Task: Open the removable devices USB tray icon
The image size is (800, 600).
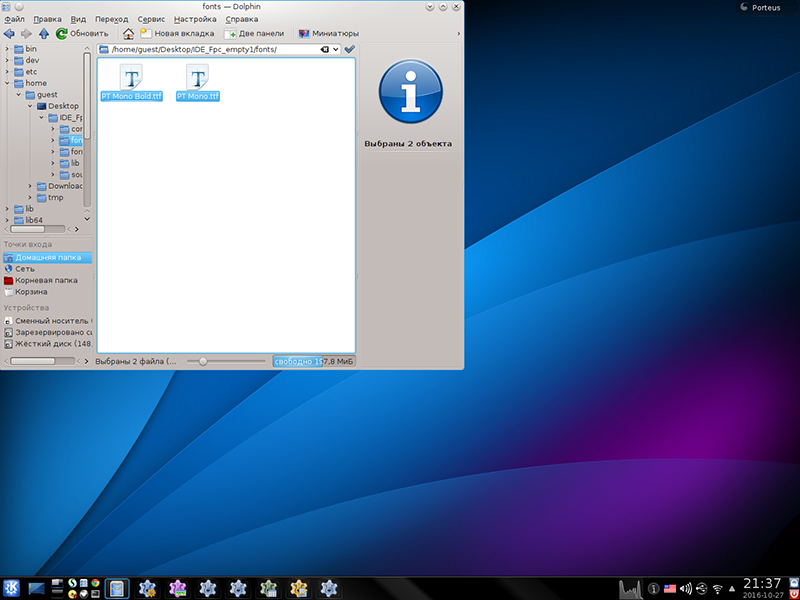Action: point(702,589)
